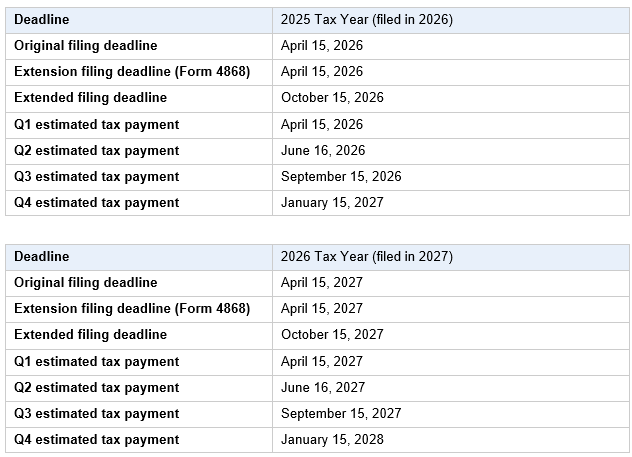Click Extended filing deadline in second table
This screenshot has height=457, width=632.
[x=91, y=335]
